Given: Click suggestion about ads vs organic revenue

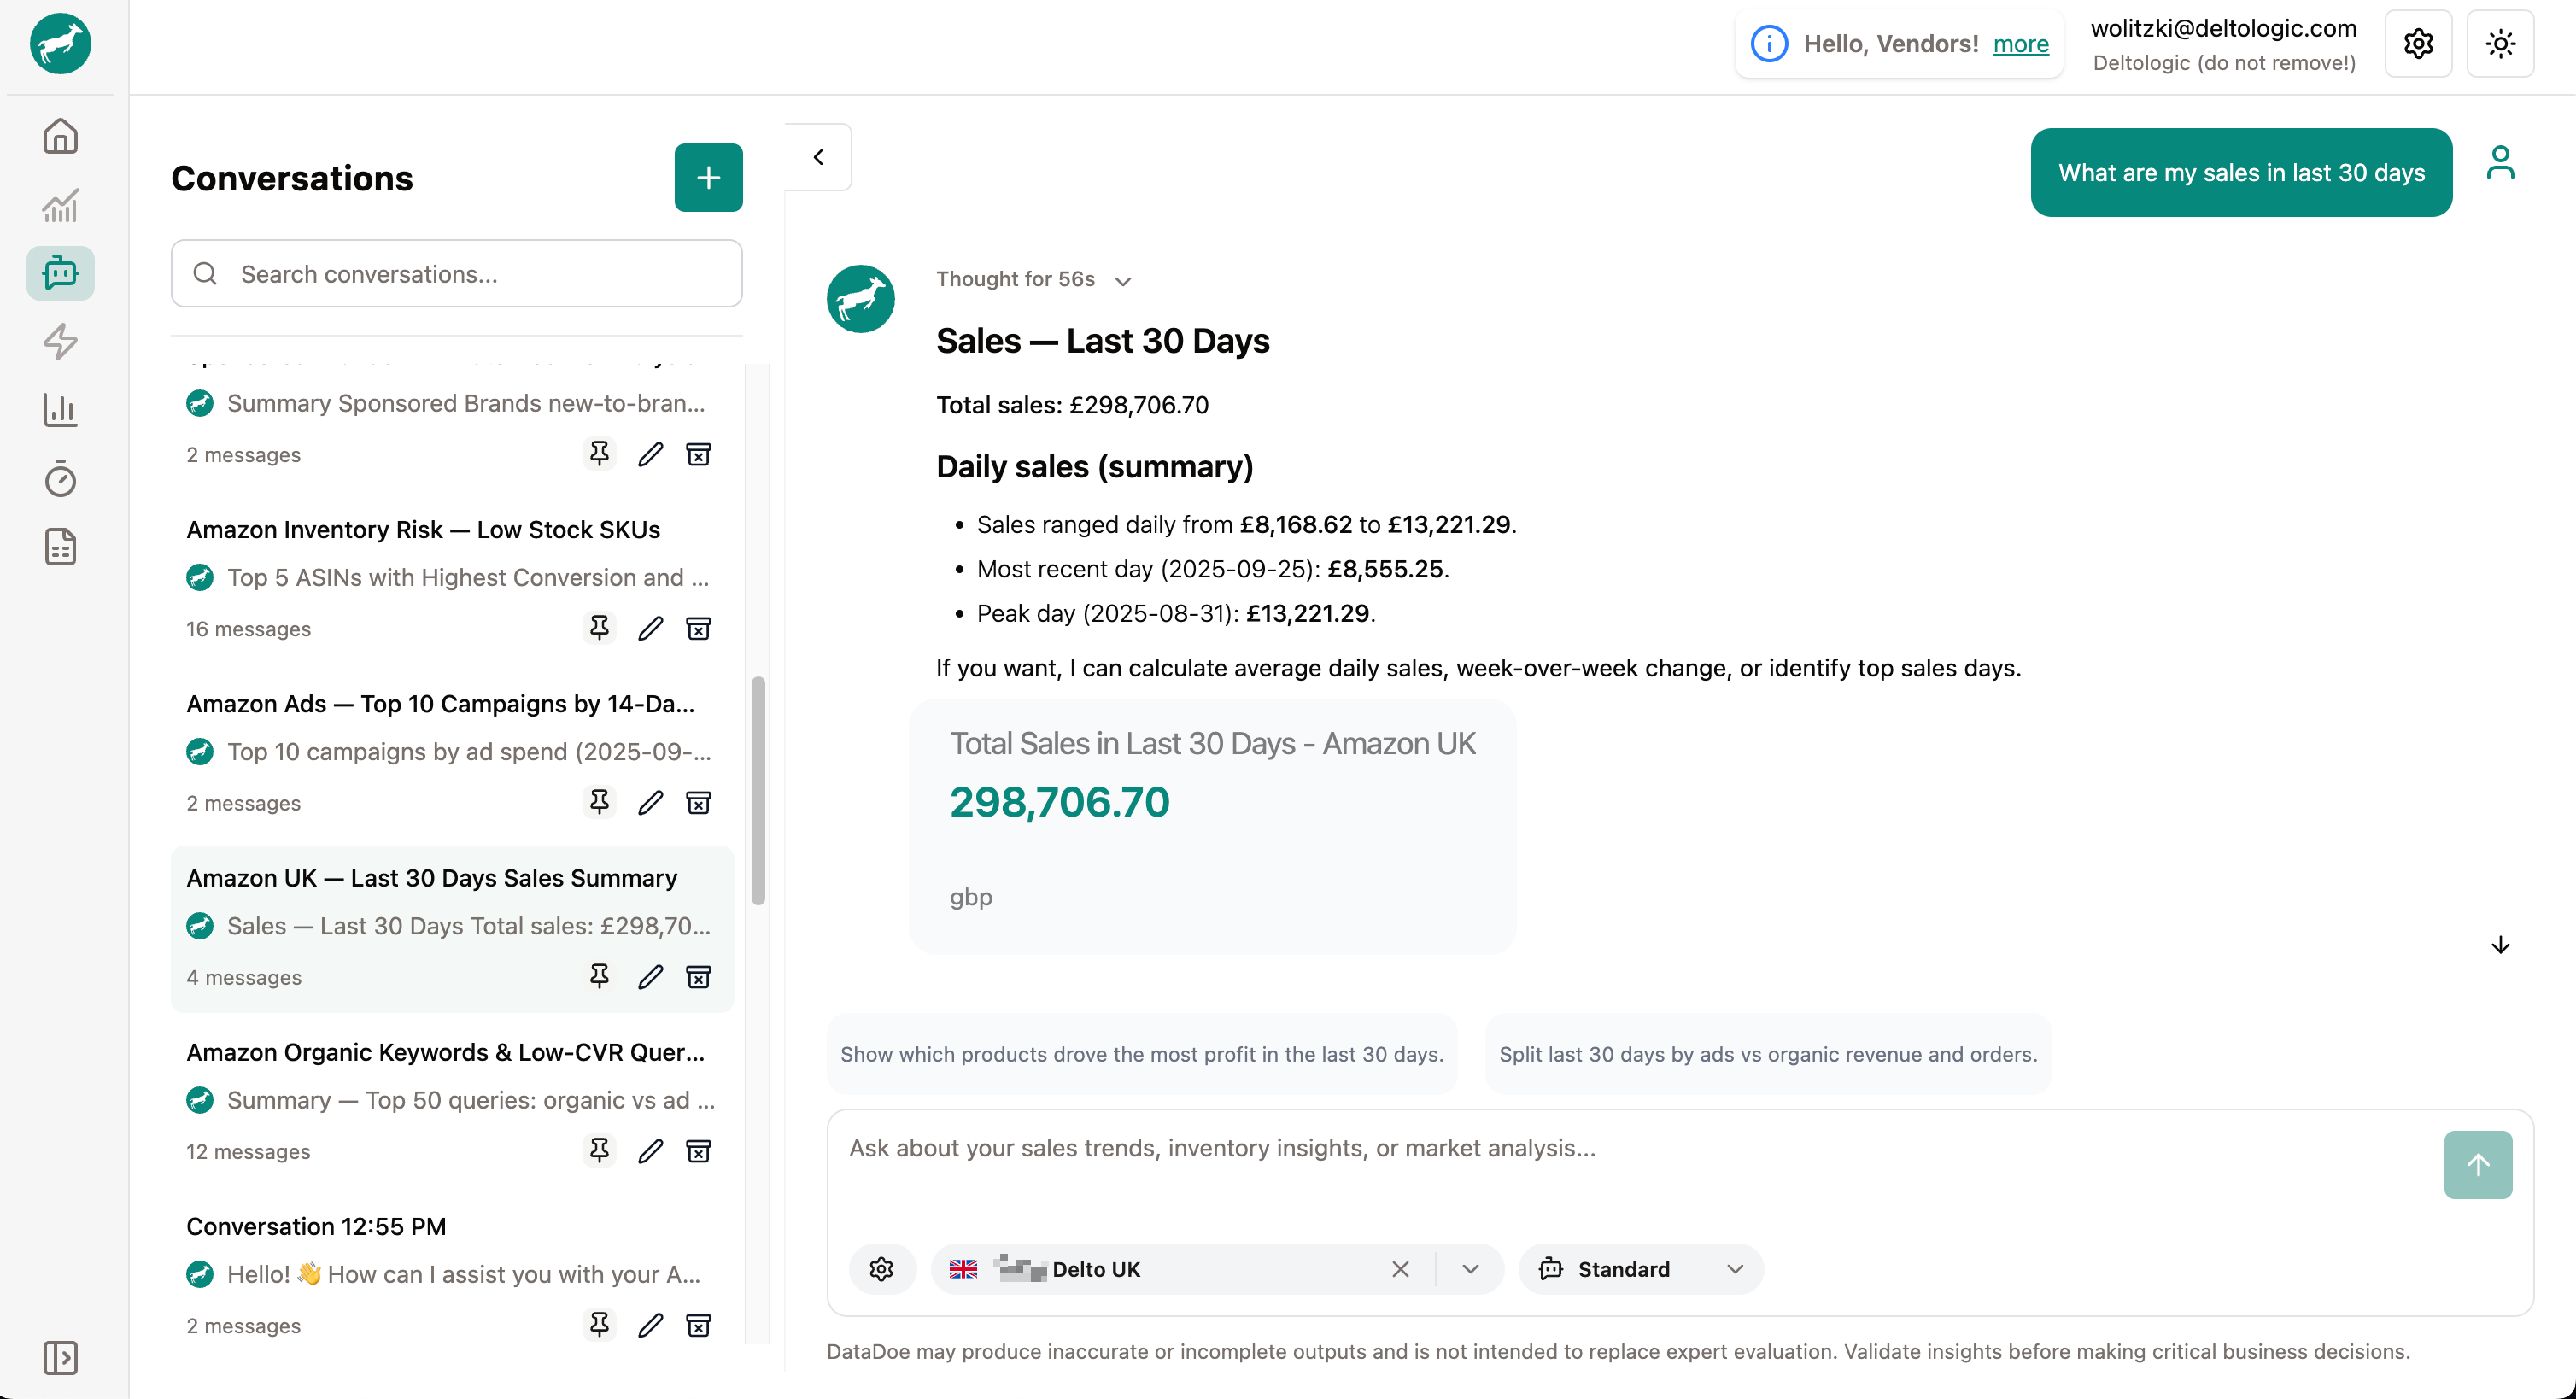Looking at the screenshot, I should pos(1767,1054).
